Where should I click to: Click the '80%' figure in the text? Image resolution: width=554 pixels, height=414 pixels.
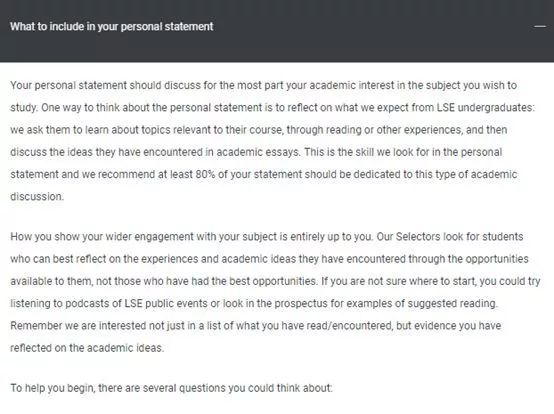[x=205, y=174]
